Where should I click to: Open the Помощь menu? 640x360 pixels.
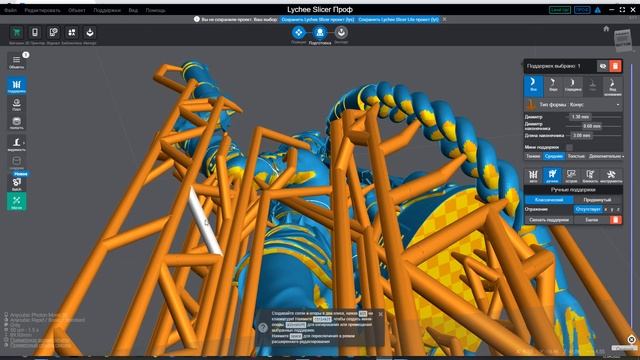[156, 10]
